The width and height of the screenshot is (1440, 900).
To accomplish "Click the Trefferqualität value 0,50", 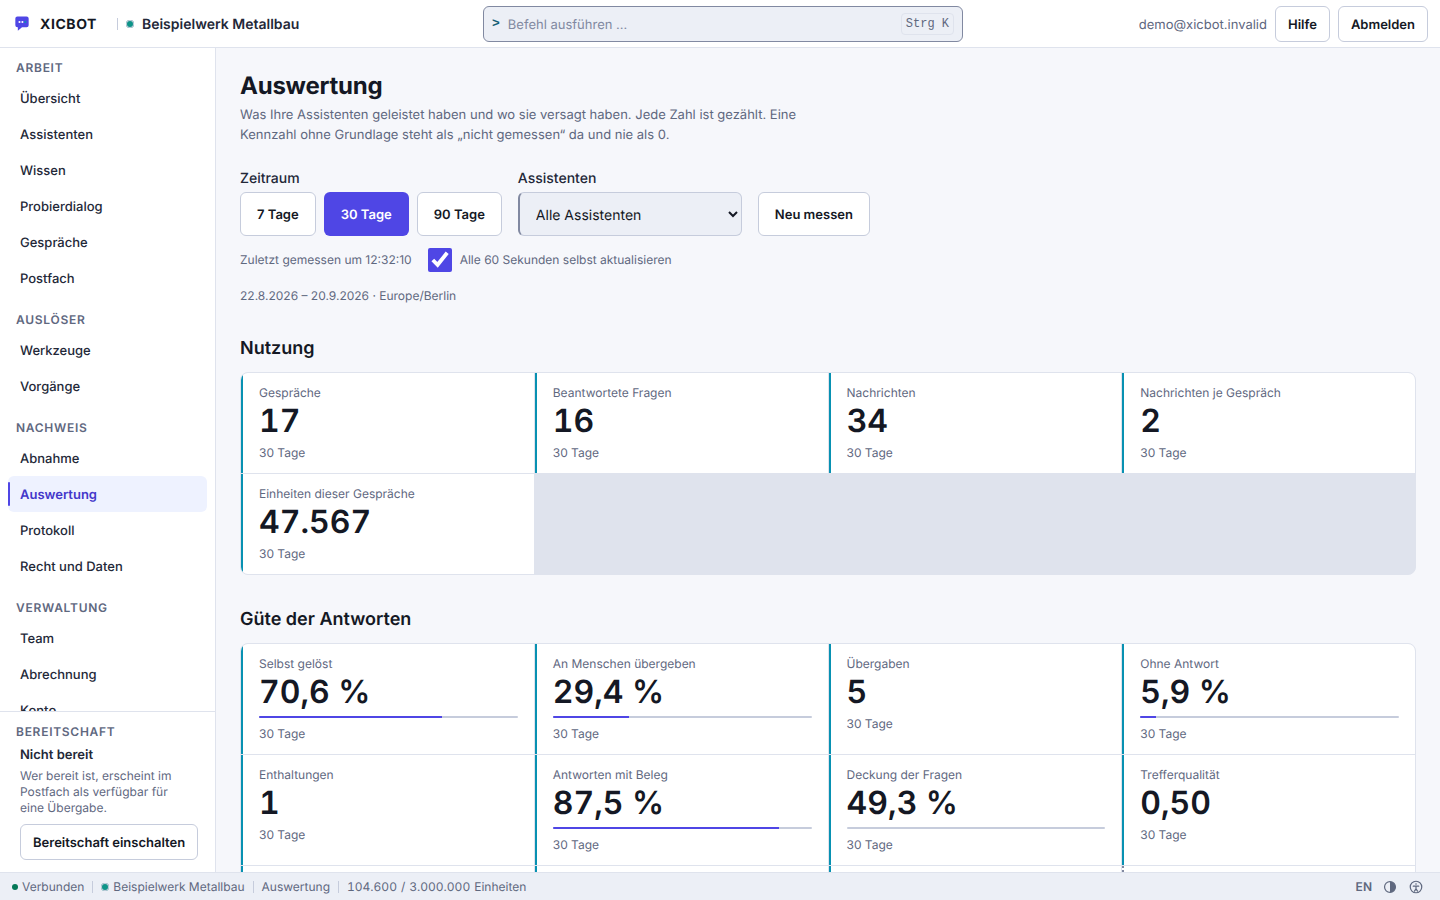I will 1175,803.
